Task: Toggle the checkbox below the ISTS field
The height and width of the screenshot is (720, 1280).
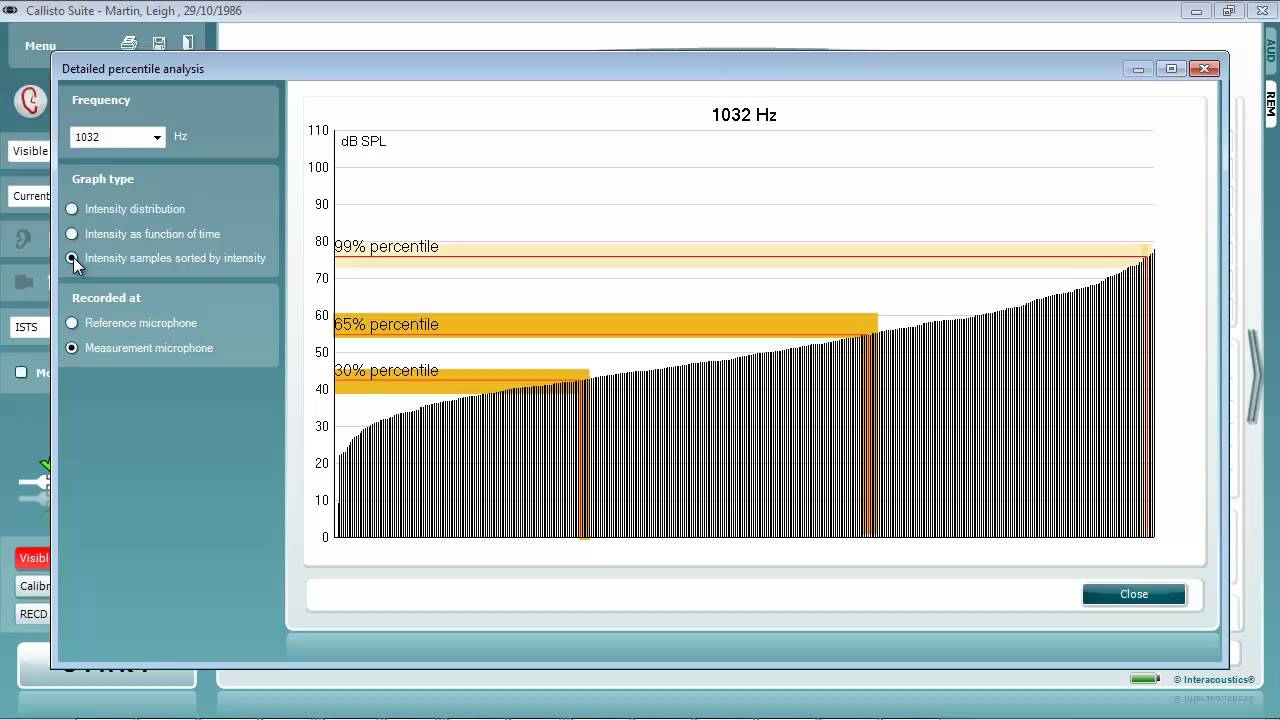Action: pos(21,373)
